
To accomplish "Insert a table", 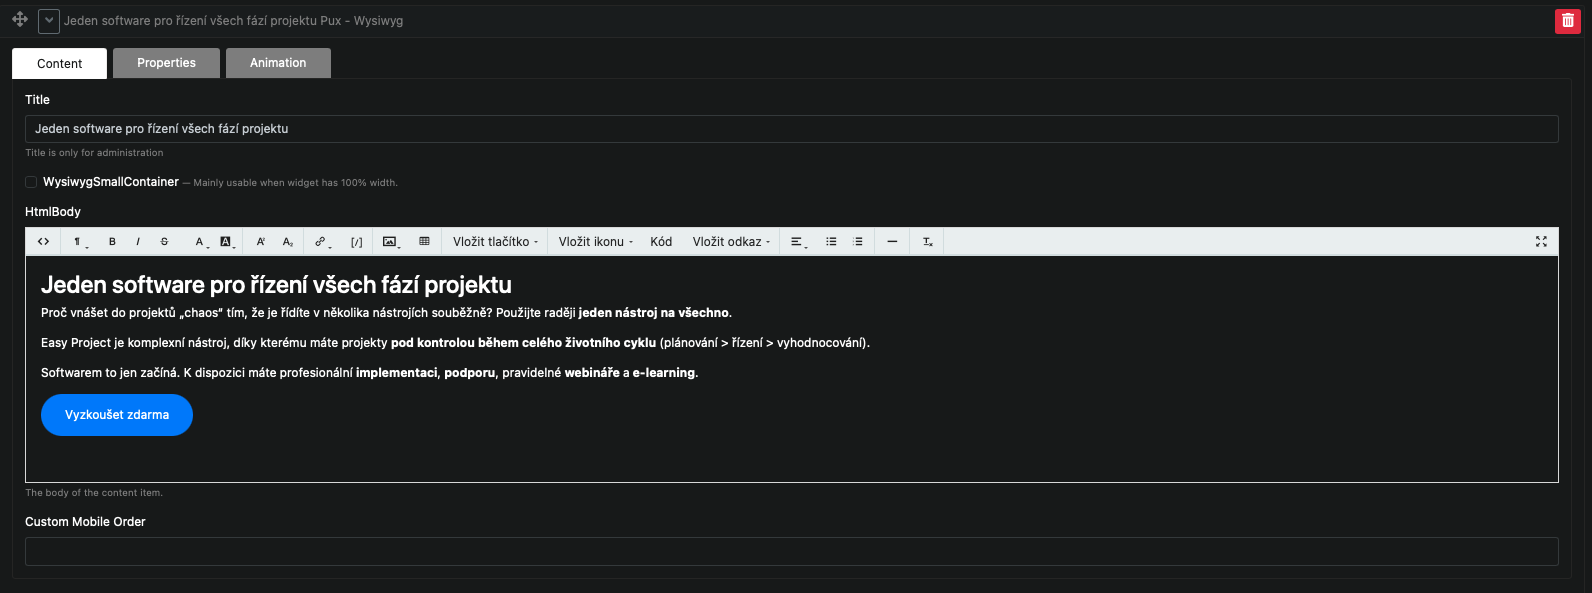I will pos(424,242).
